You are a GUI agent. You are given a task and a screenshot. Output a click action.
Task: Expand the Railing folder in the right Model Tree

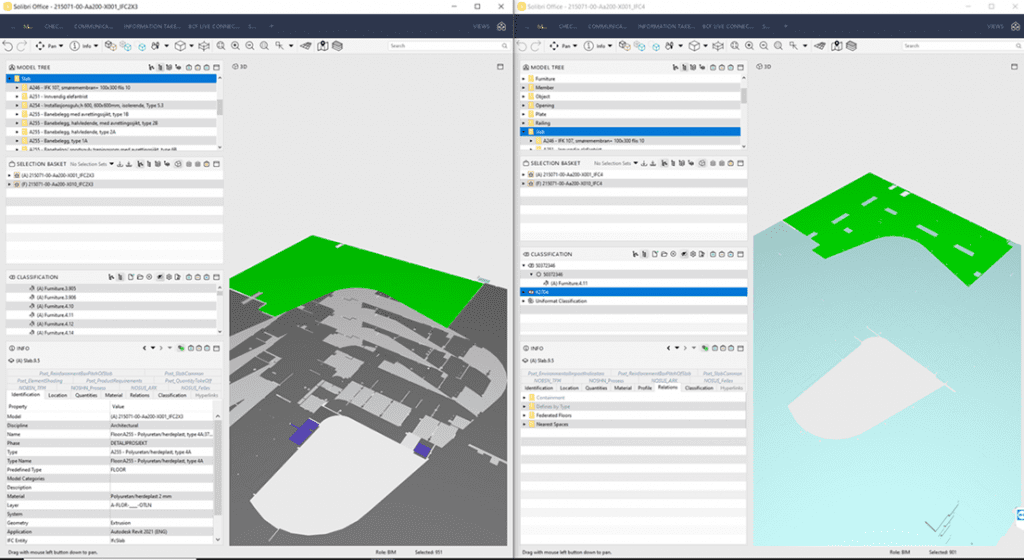click(523, 122)
